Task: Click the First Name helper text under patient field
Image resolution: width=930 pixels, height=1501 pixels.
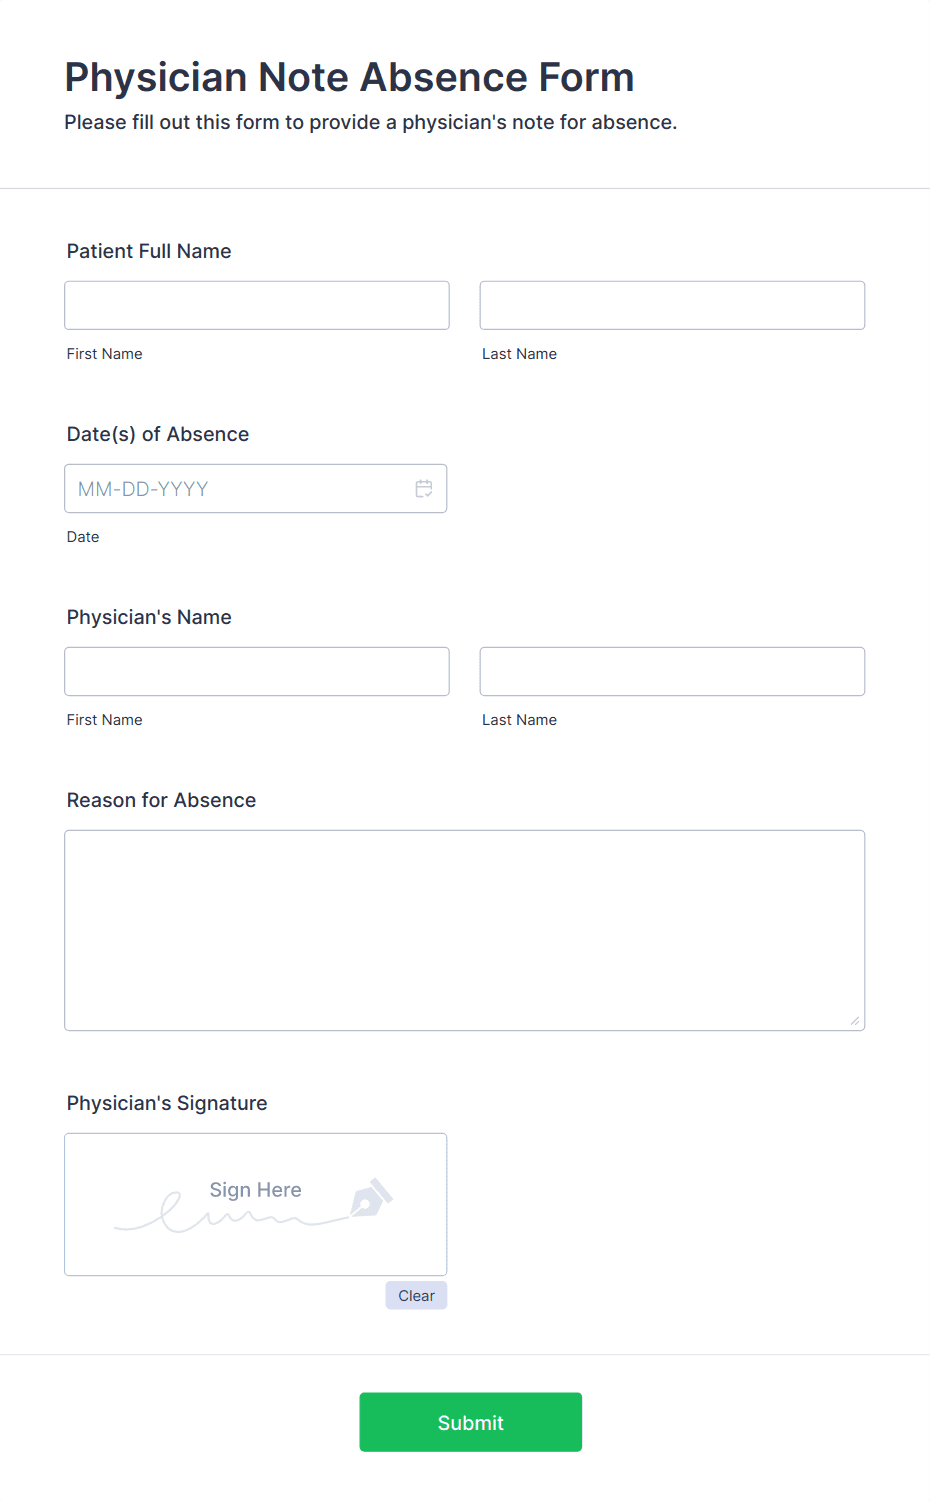Action: tap(104, 353)
